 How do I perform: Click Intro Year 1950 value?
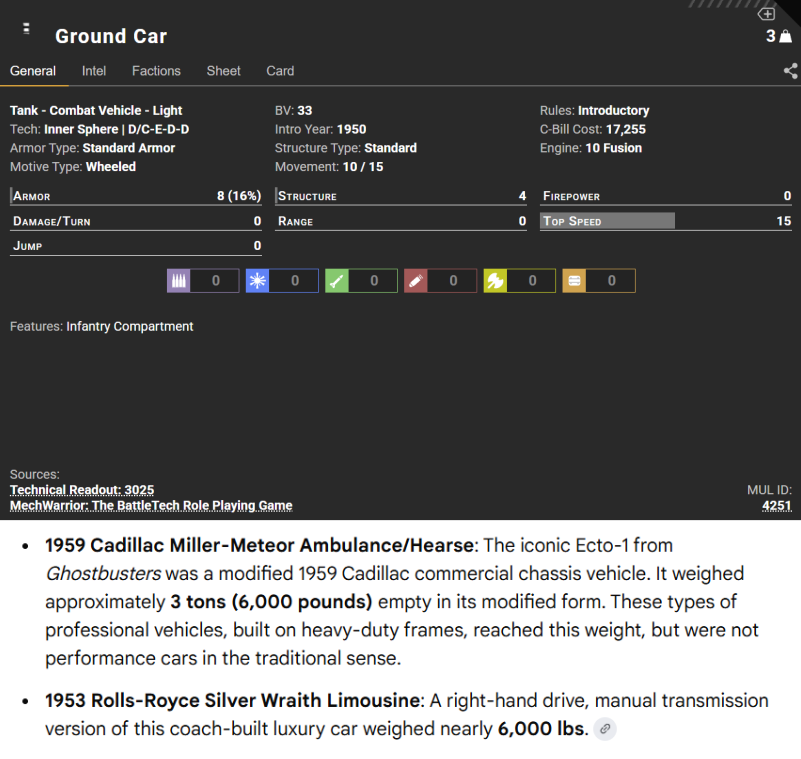point(351,129)
